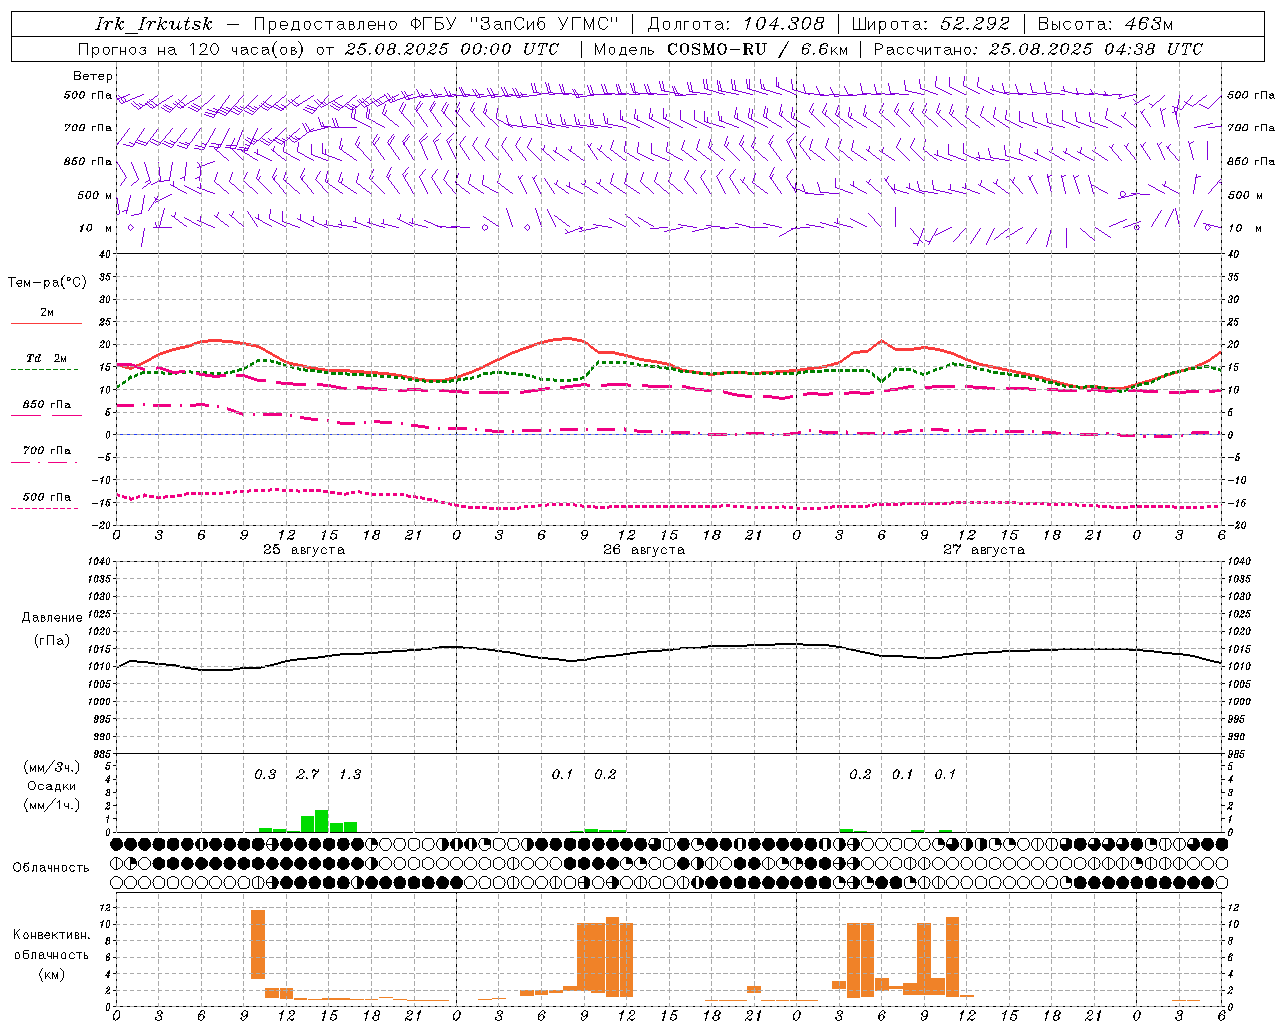This screenshot has height=1024, width=1280.
Task: Click the "26 августа" date label
Action: click(x=644, y=550)
